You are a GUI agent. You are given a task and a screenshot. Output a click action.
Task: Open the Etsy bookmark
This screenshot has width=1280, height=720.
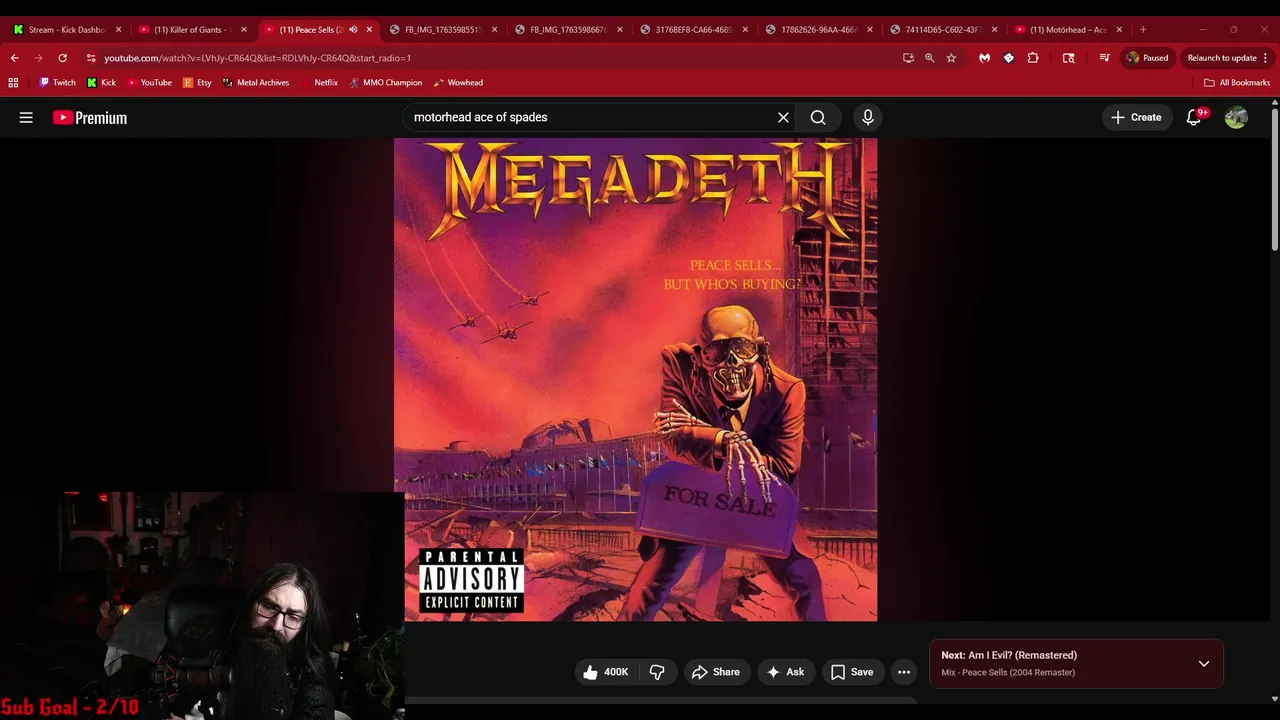tap(197, 83)
